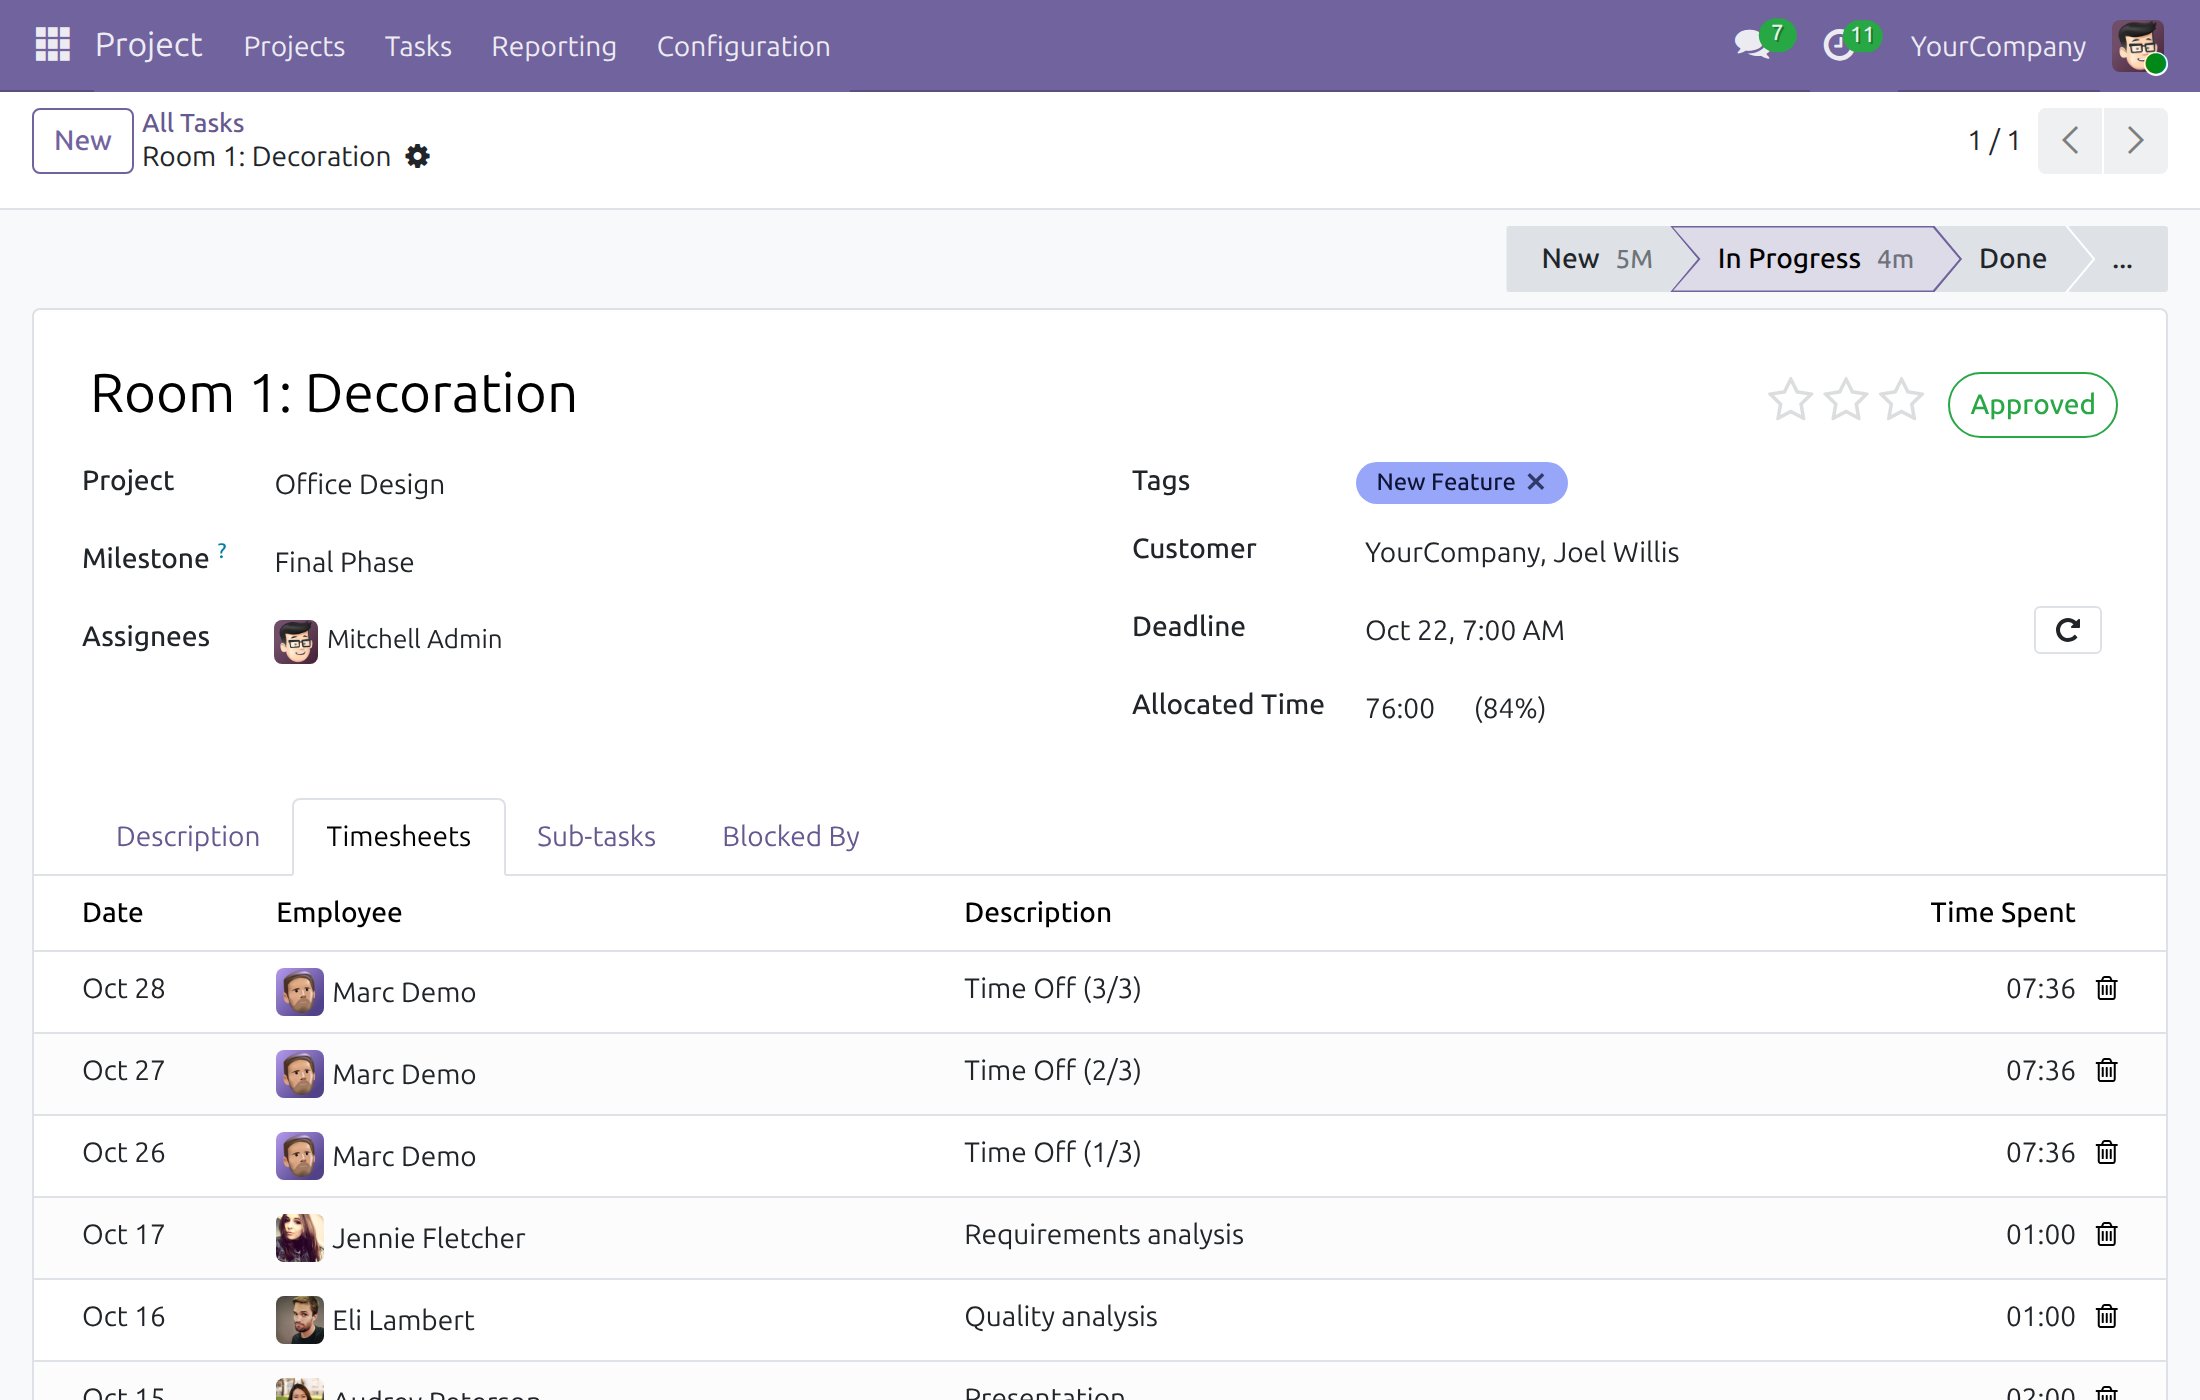The height and width of the screenshot is (1400, 2200).
Task: Open the Reporting menu
Action: [554, 46]
